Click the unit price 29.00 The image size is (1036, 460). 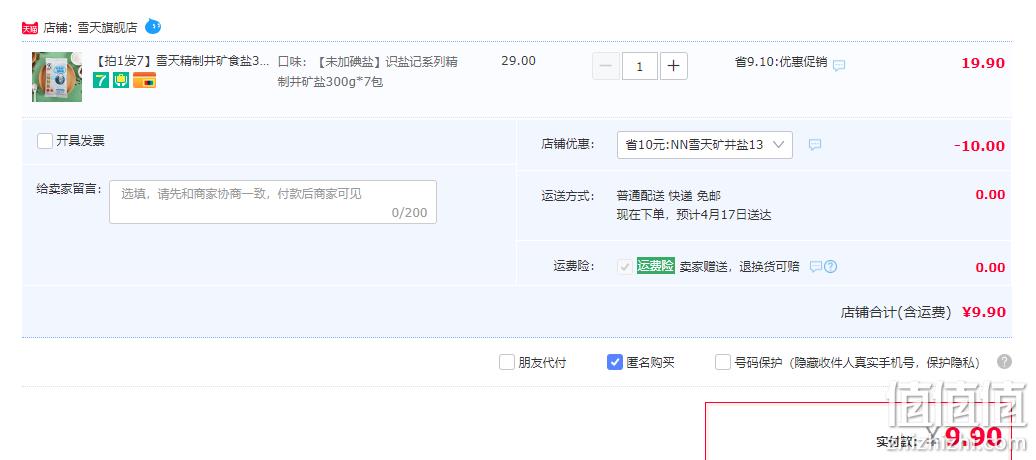519,61
